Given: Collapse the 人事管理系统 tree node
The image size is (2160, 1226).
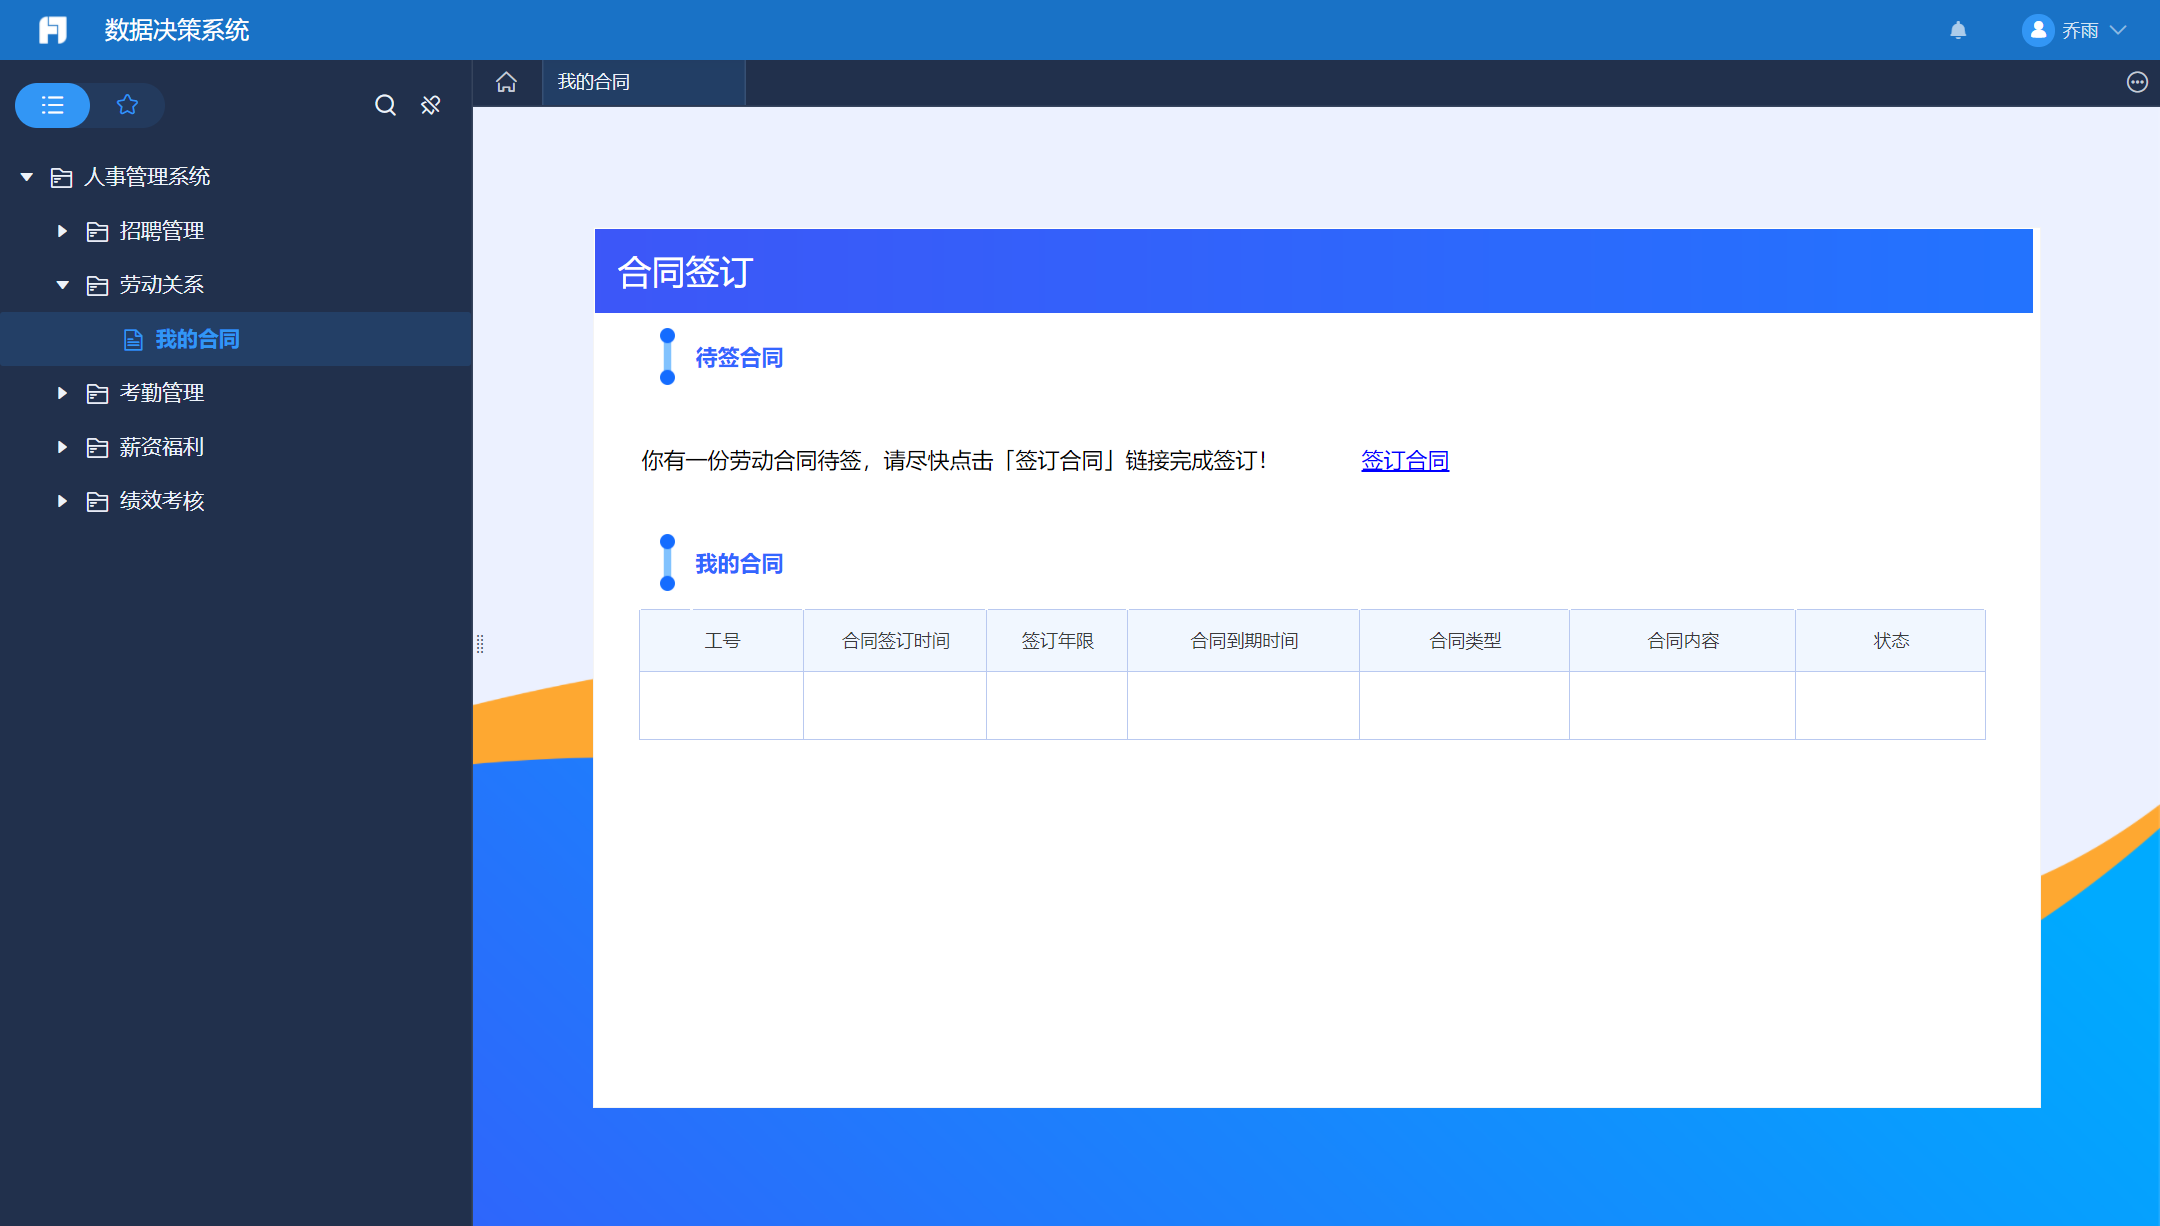Looking at the screenshot, I should click(27, 177).
